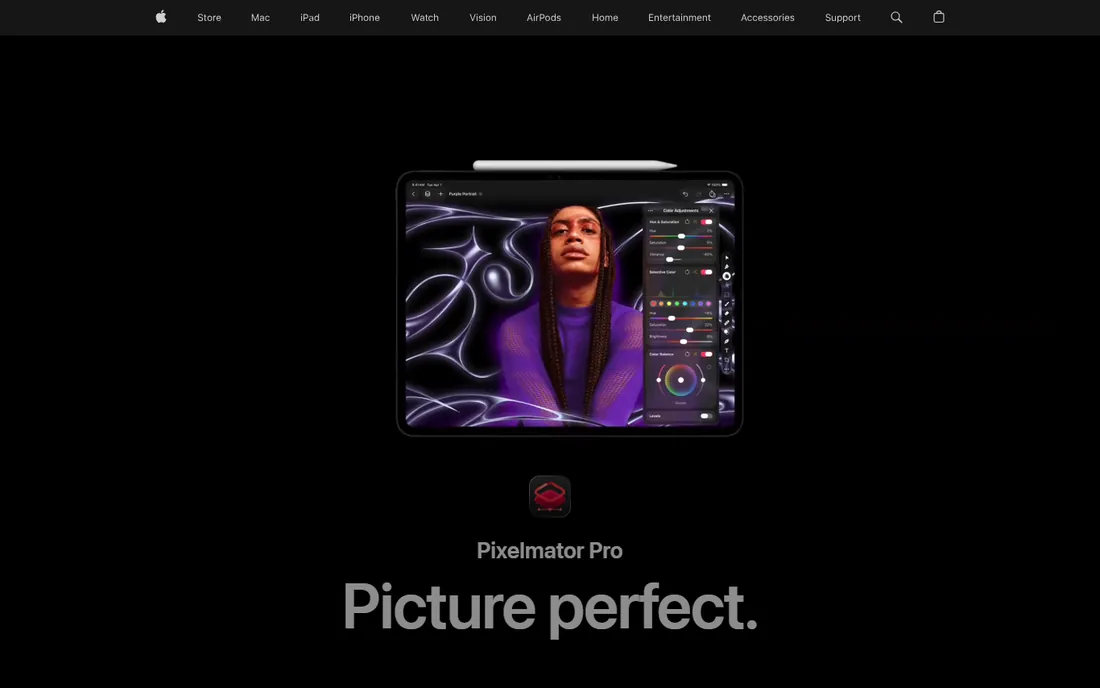Click the Pixelmator Pro title text

tap(549, 551)
